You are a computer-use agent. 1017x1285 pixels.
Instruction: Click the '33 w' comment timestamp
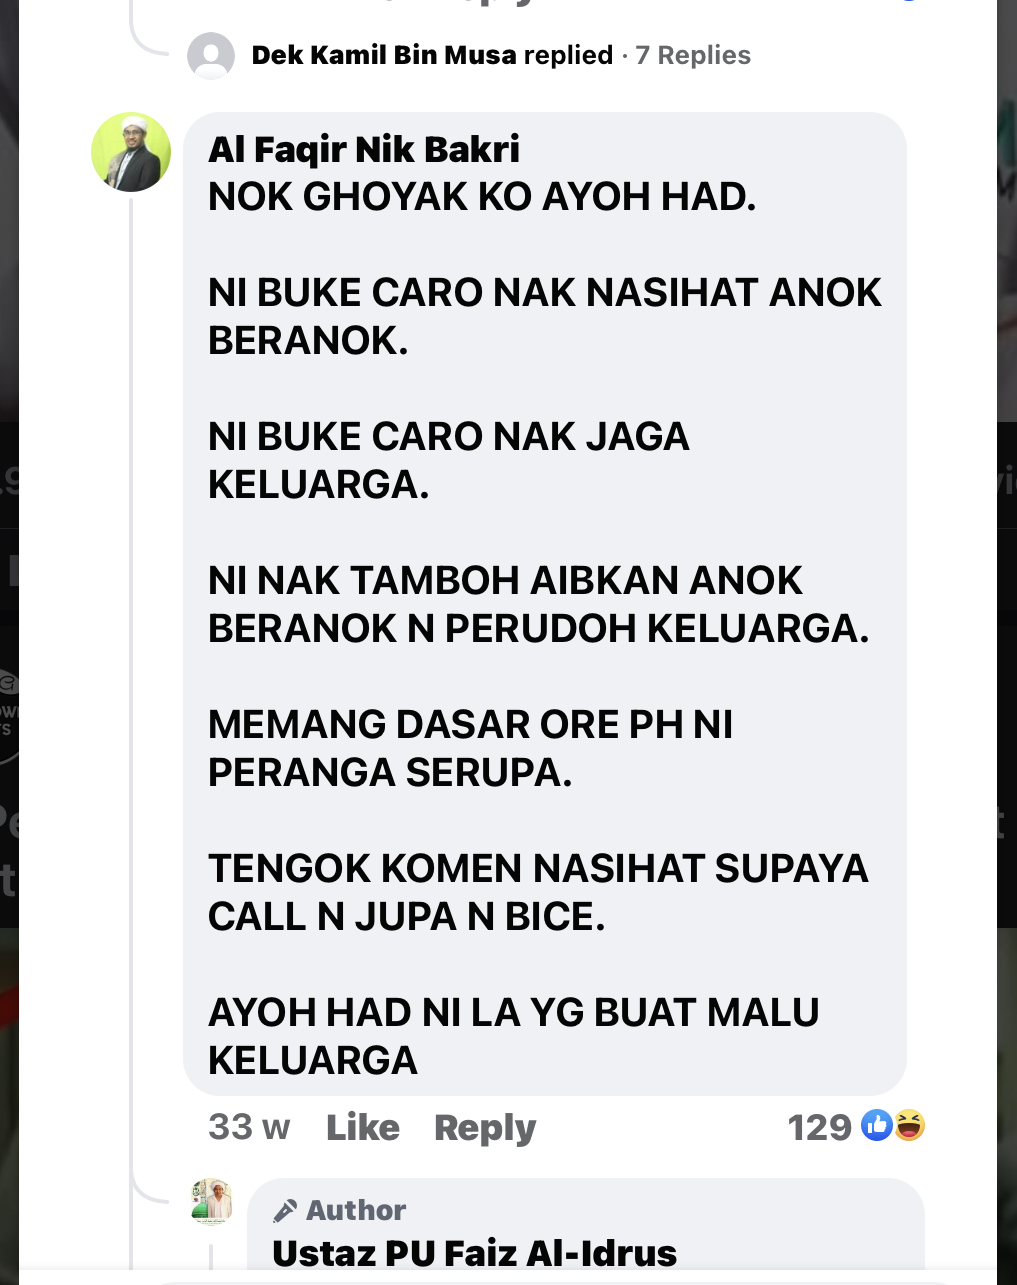tap(249, 1127)
